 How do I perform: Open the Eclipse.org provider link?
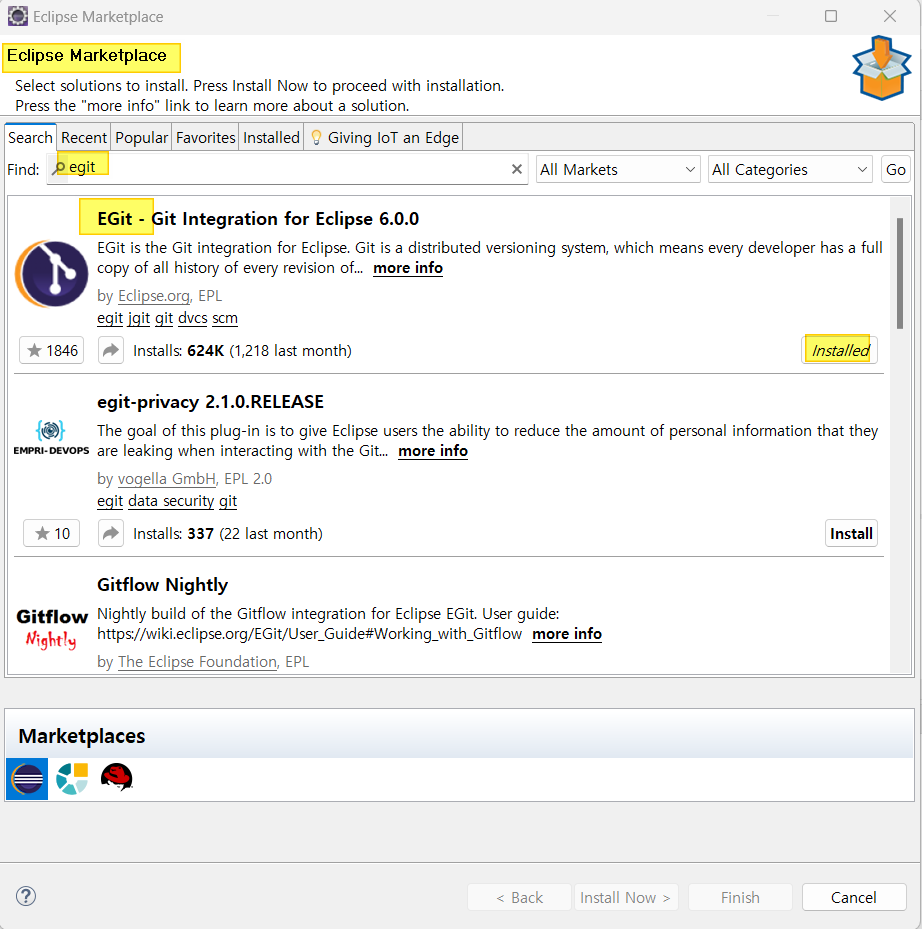click(153, 296)
